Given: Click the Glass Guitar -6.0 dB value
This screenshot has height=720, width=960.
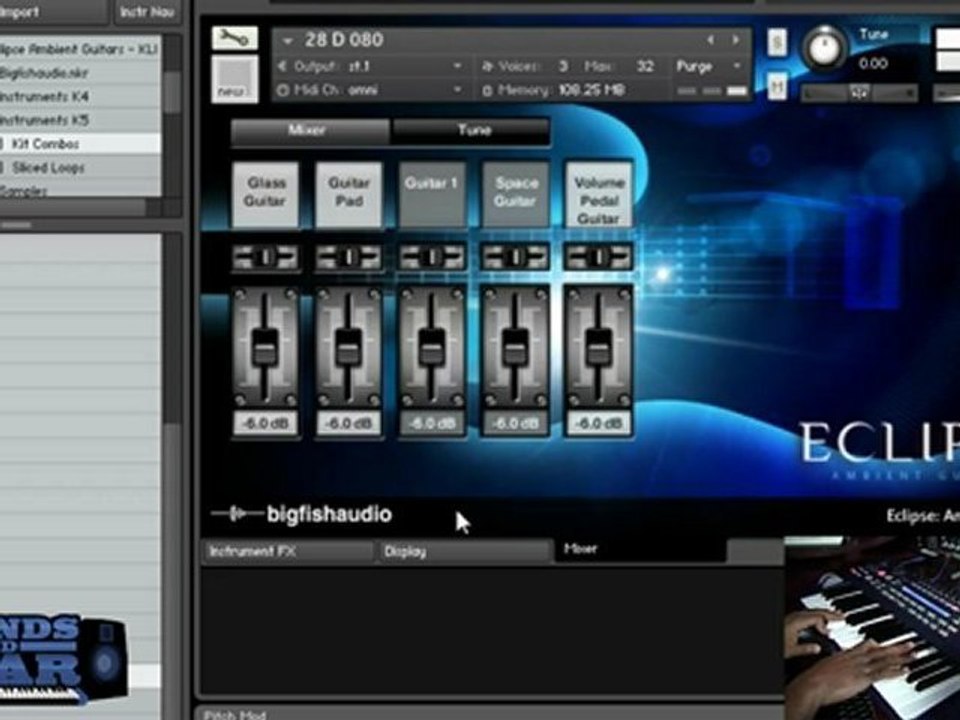Looking at the screenshot, I should [x=266, y=424].
